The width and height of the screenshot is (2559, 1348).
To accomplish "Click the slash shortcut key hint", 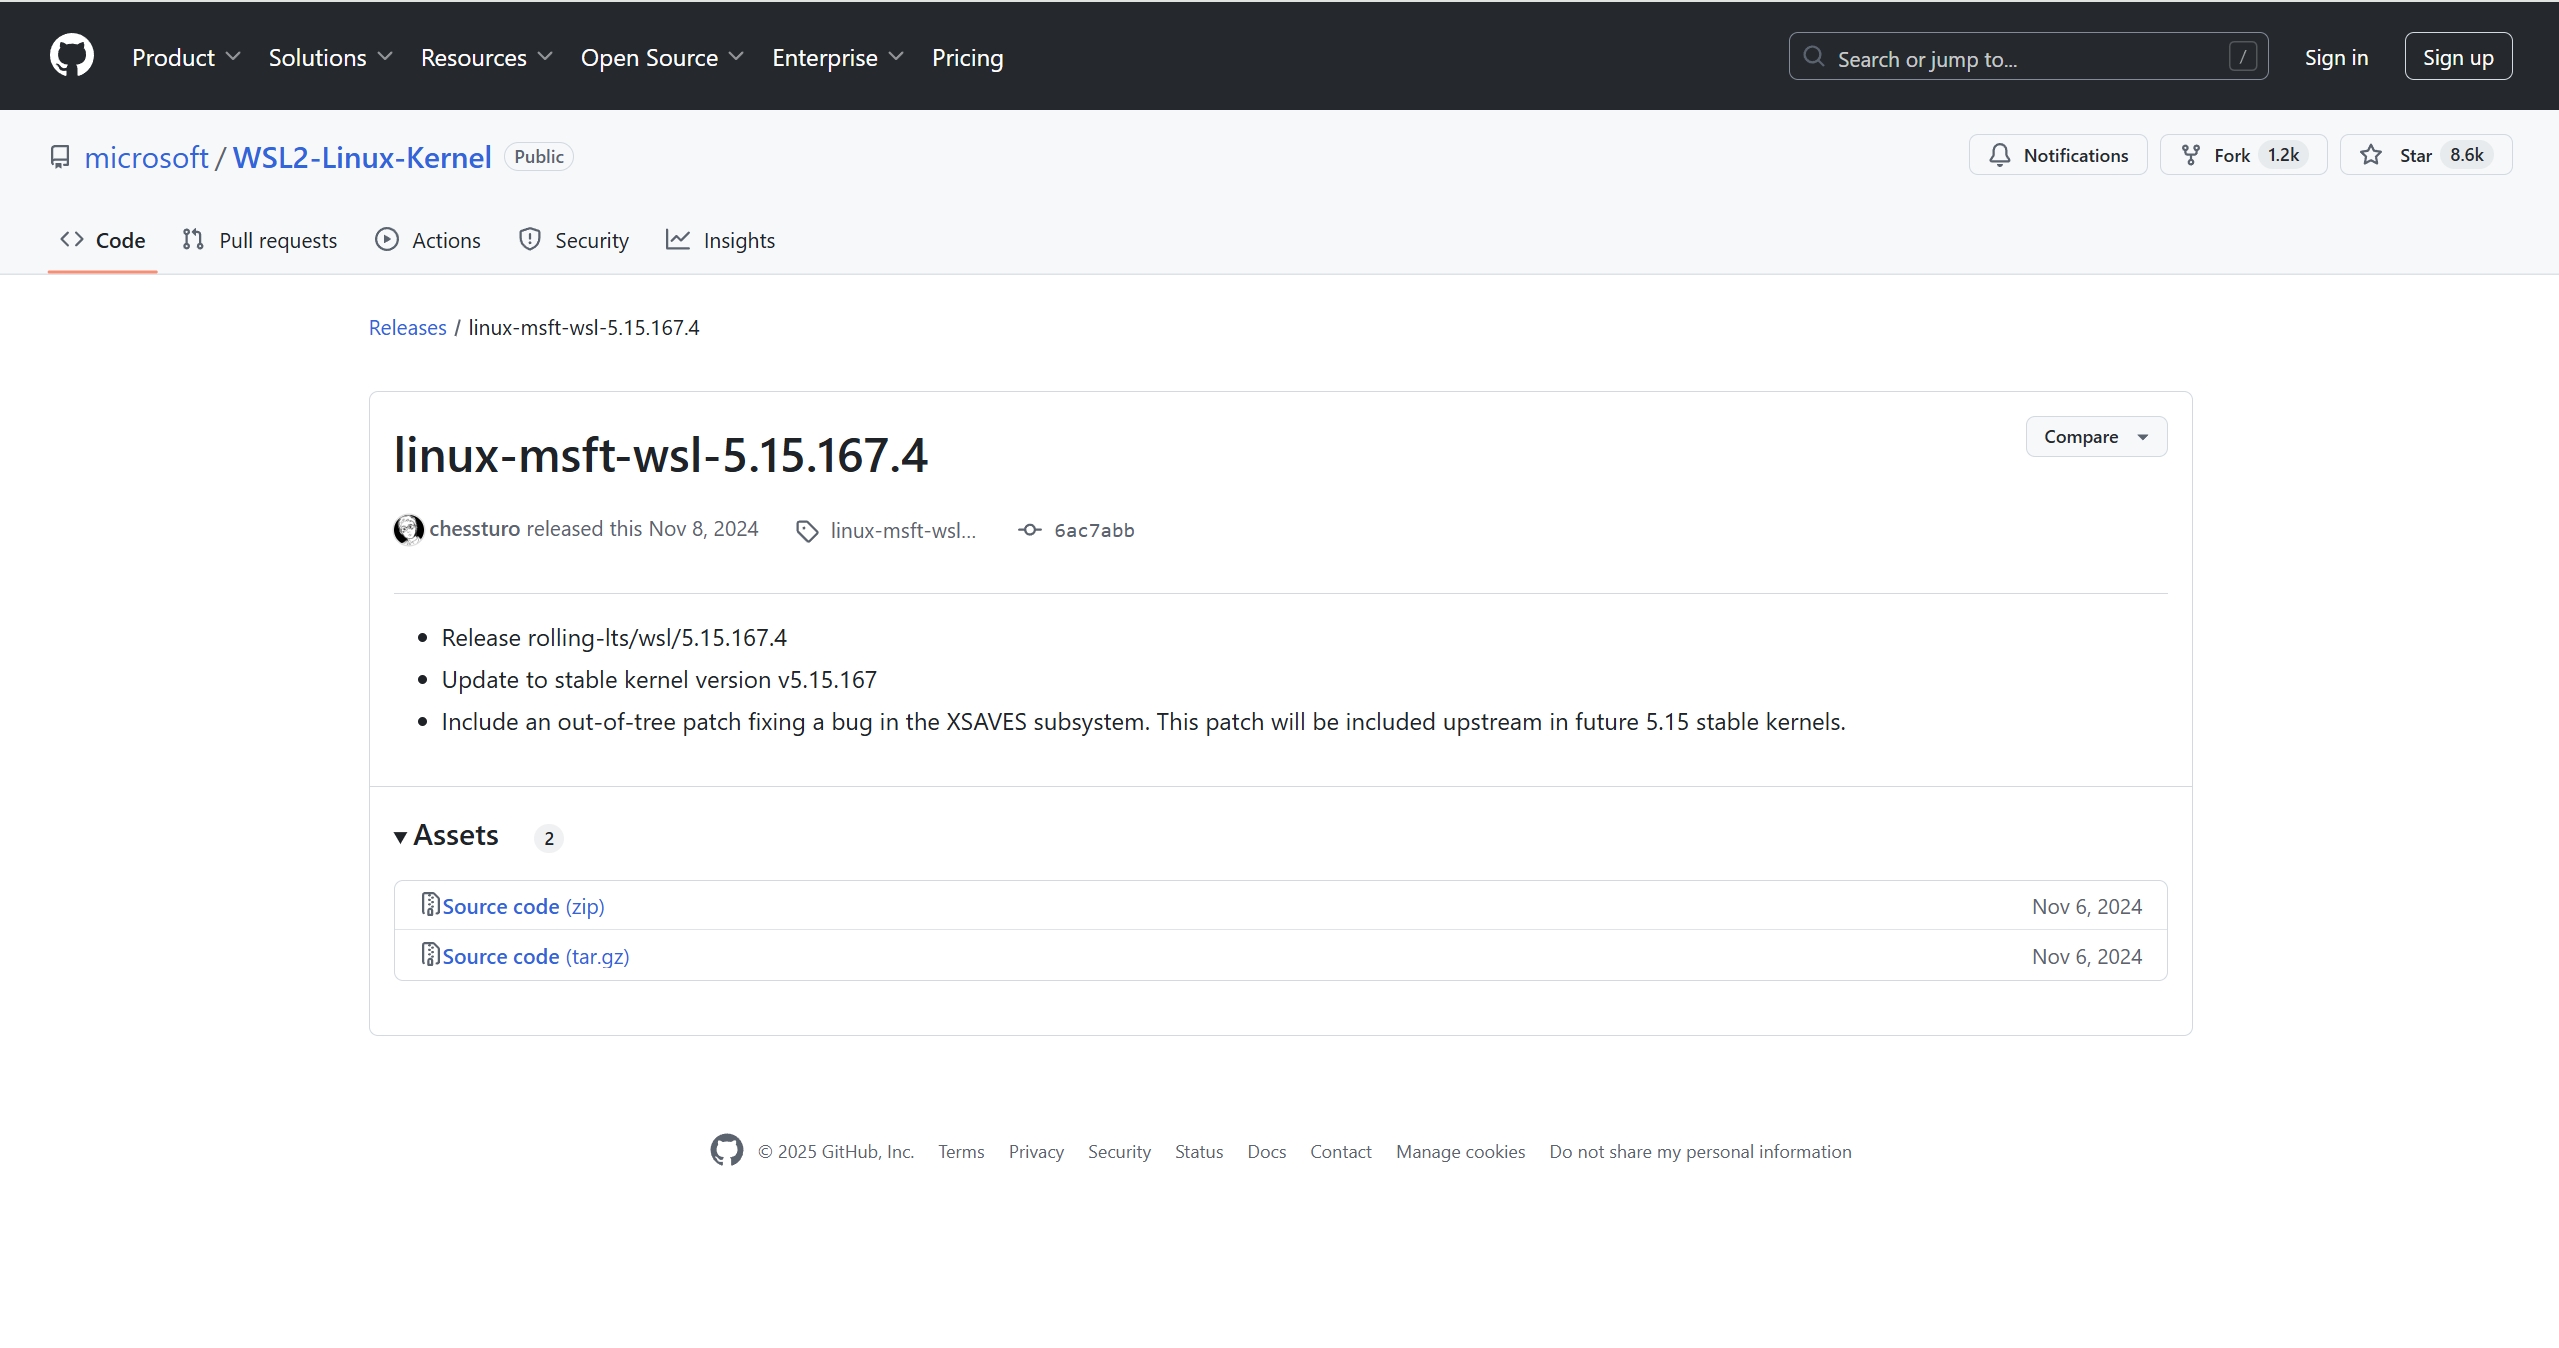I will pos(2242,57).
